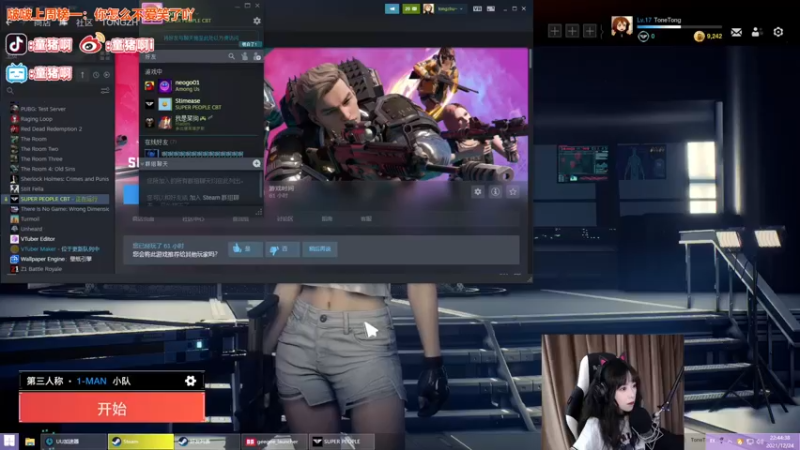Click ToneTong player avatar in lobby
This screenshot has width=800, height=450.
[621, 26]
